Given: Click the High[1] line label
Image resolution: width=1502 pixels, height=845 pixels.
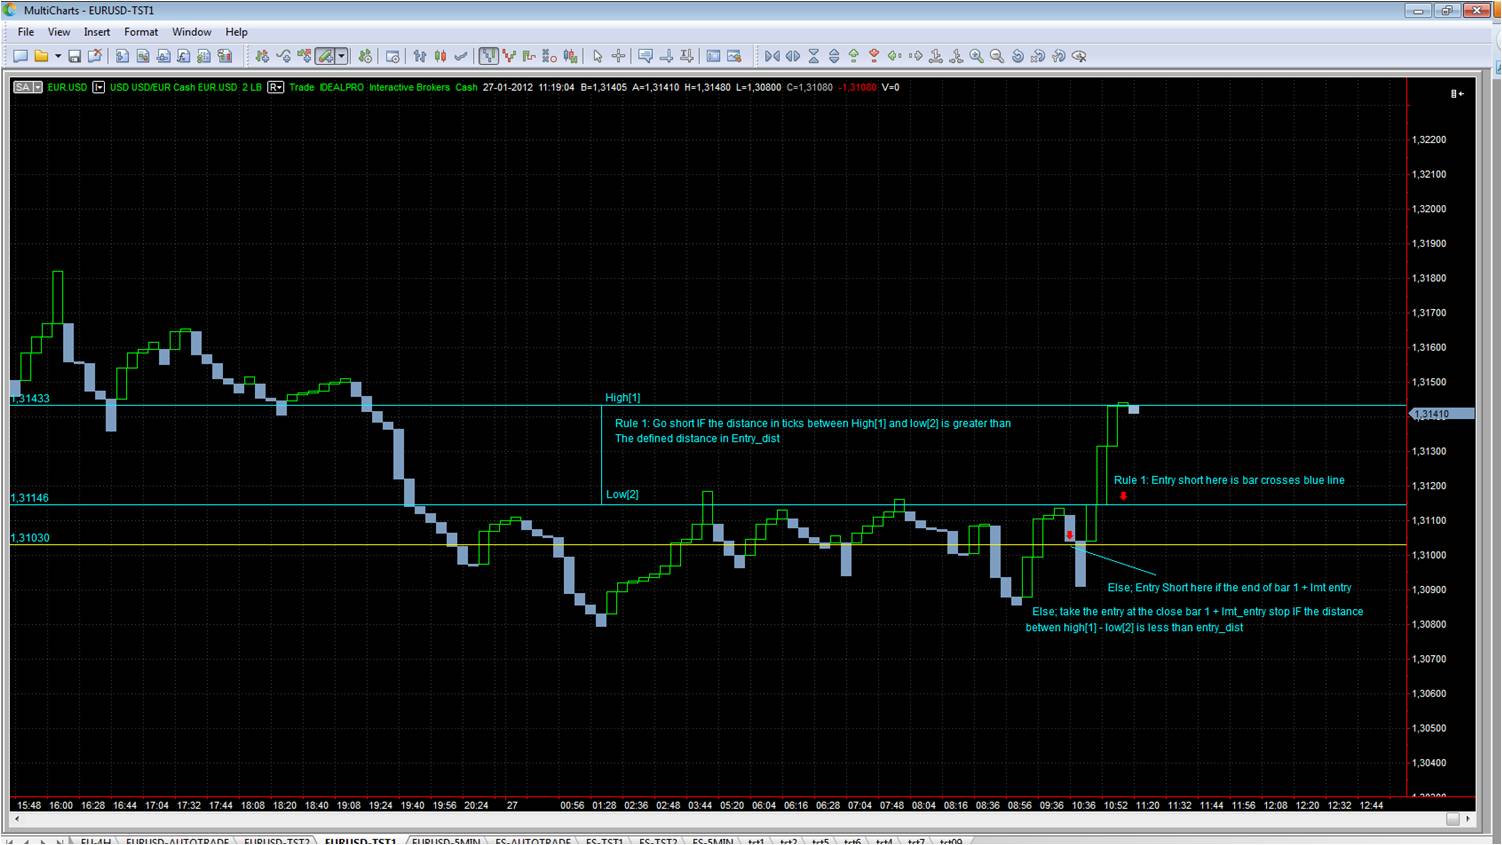Looking at the screenshot, I should coord(622,397).
